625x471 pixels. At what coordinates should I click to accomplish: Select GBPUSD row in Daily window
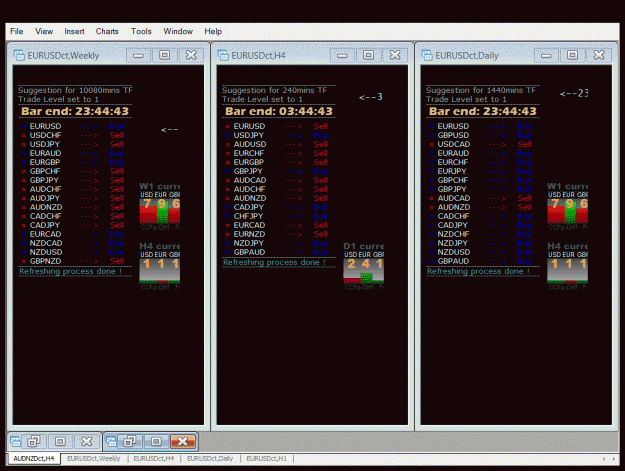(480, 135)
